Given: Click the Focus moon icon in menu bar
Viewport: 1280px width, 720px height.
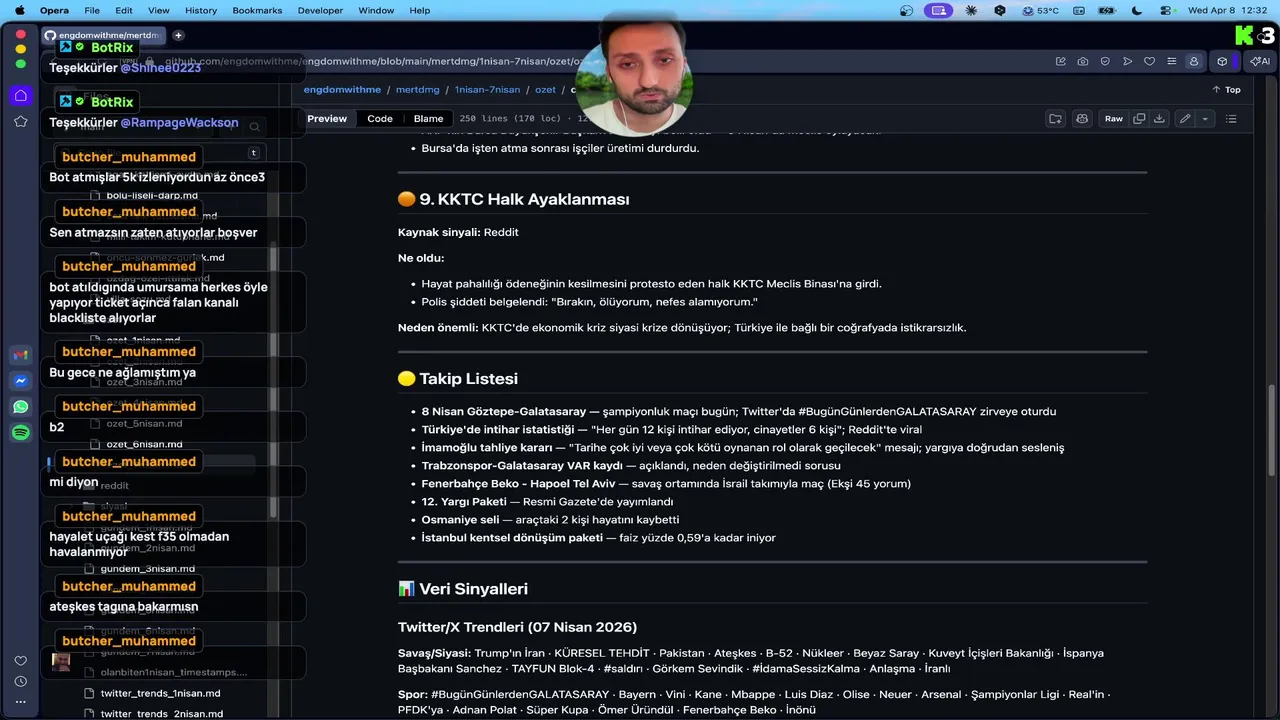Looking at the screenshot, I should coord(1137,10).
